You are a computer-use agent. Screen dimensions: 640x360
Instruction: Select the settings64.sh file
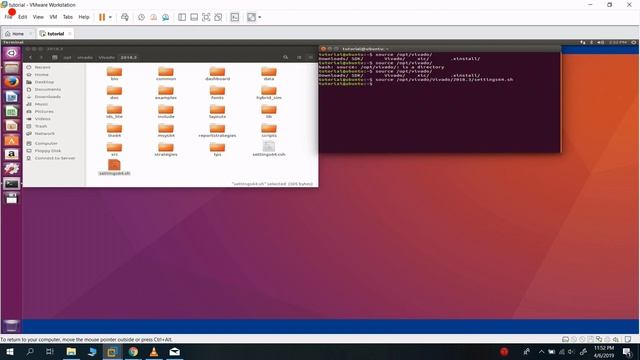[114, 167]
